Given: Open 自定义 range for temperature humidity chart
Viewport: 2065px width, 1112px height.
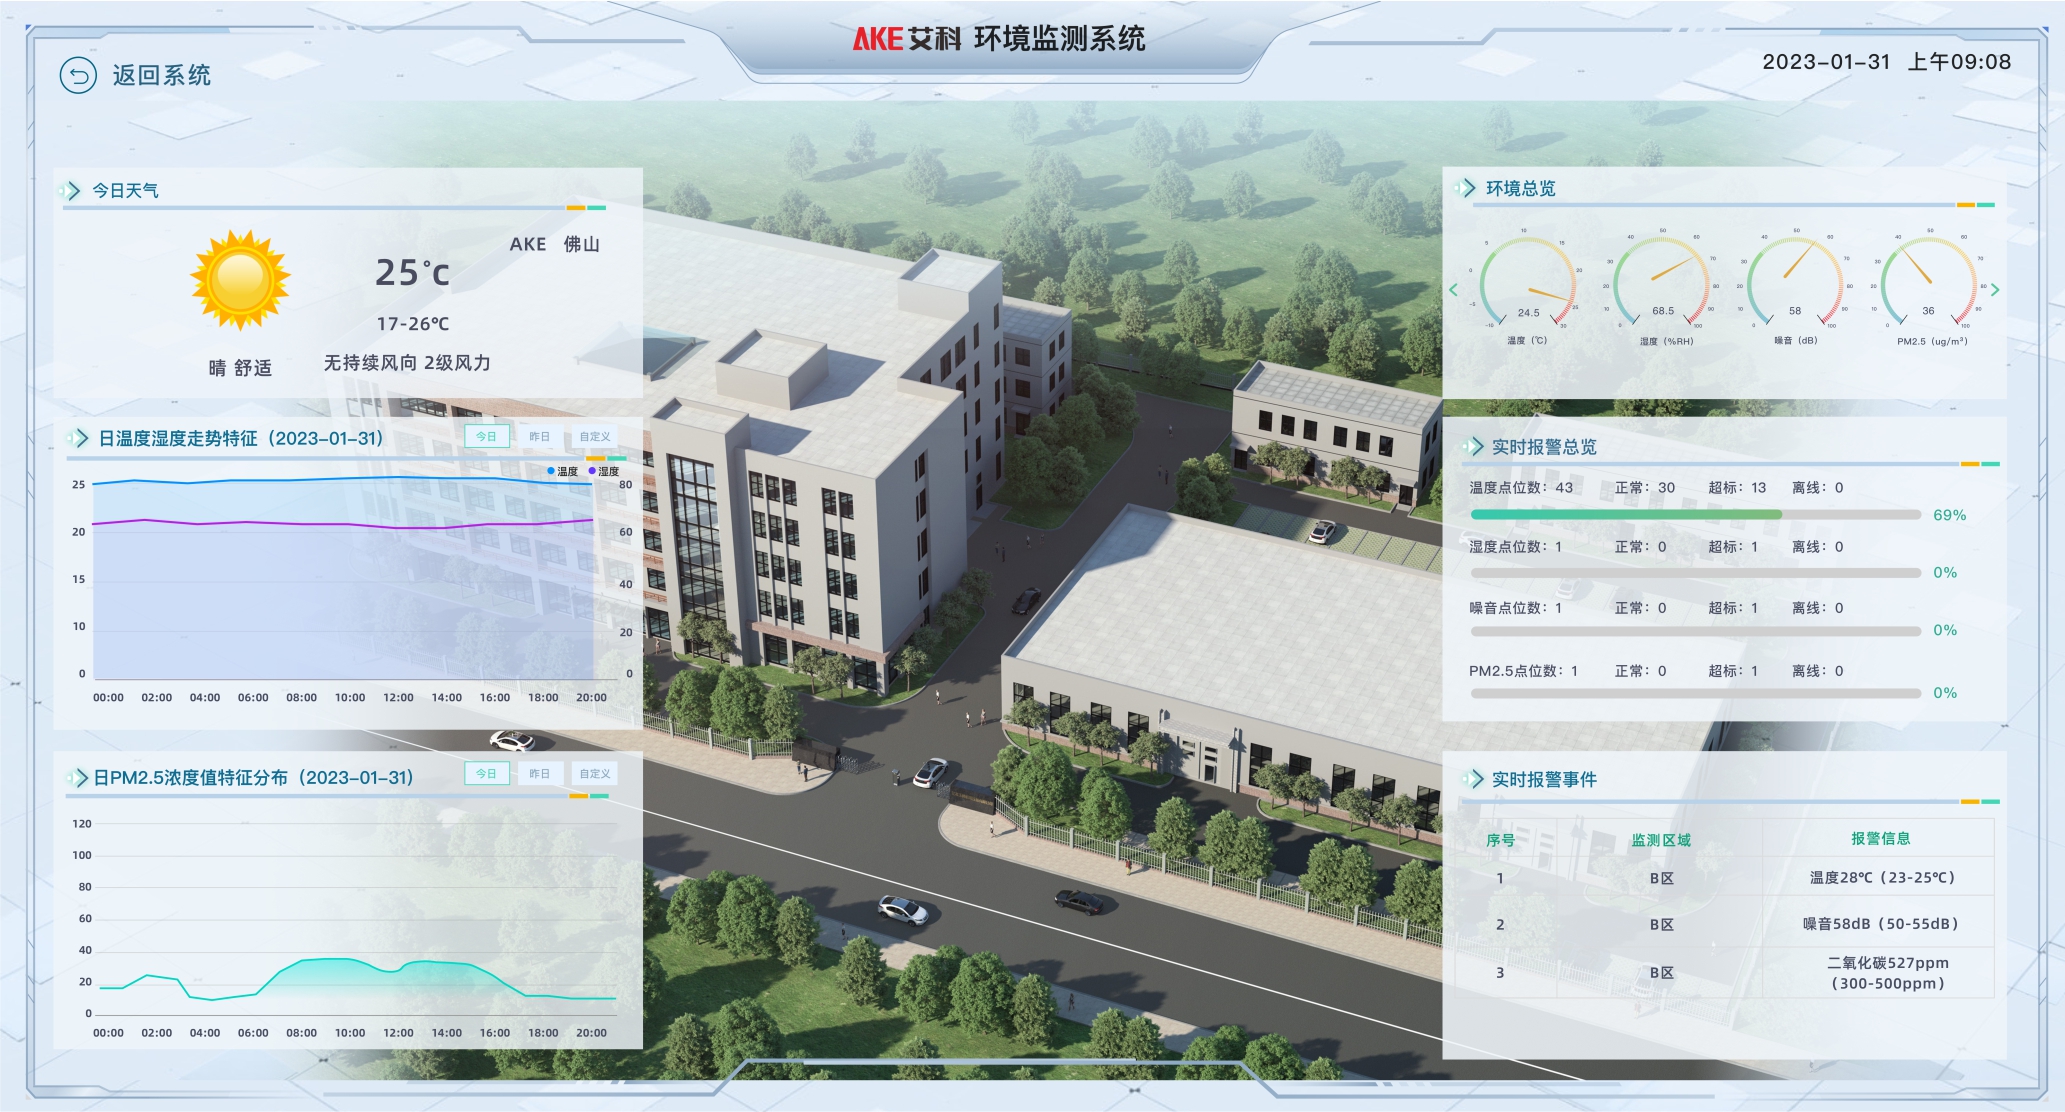Looking at the screenshot, I should tap(594, 436).
